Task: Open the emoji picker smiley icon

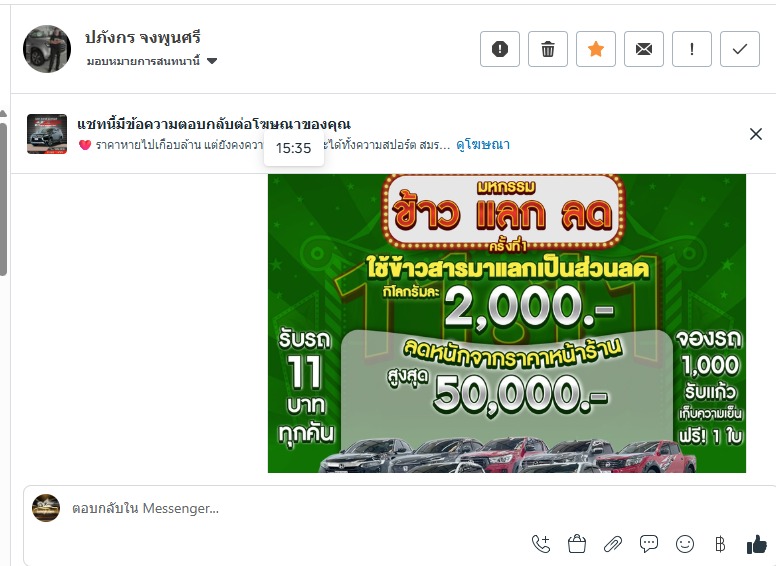Action: click(x=685, y=544)
